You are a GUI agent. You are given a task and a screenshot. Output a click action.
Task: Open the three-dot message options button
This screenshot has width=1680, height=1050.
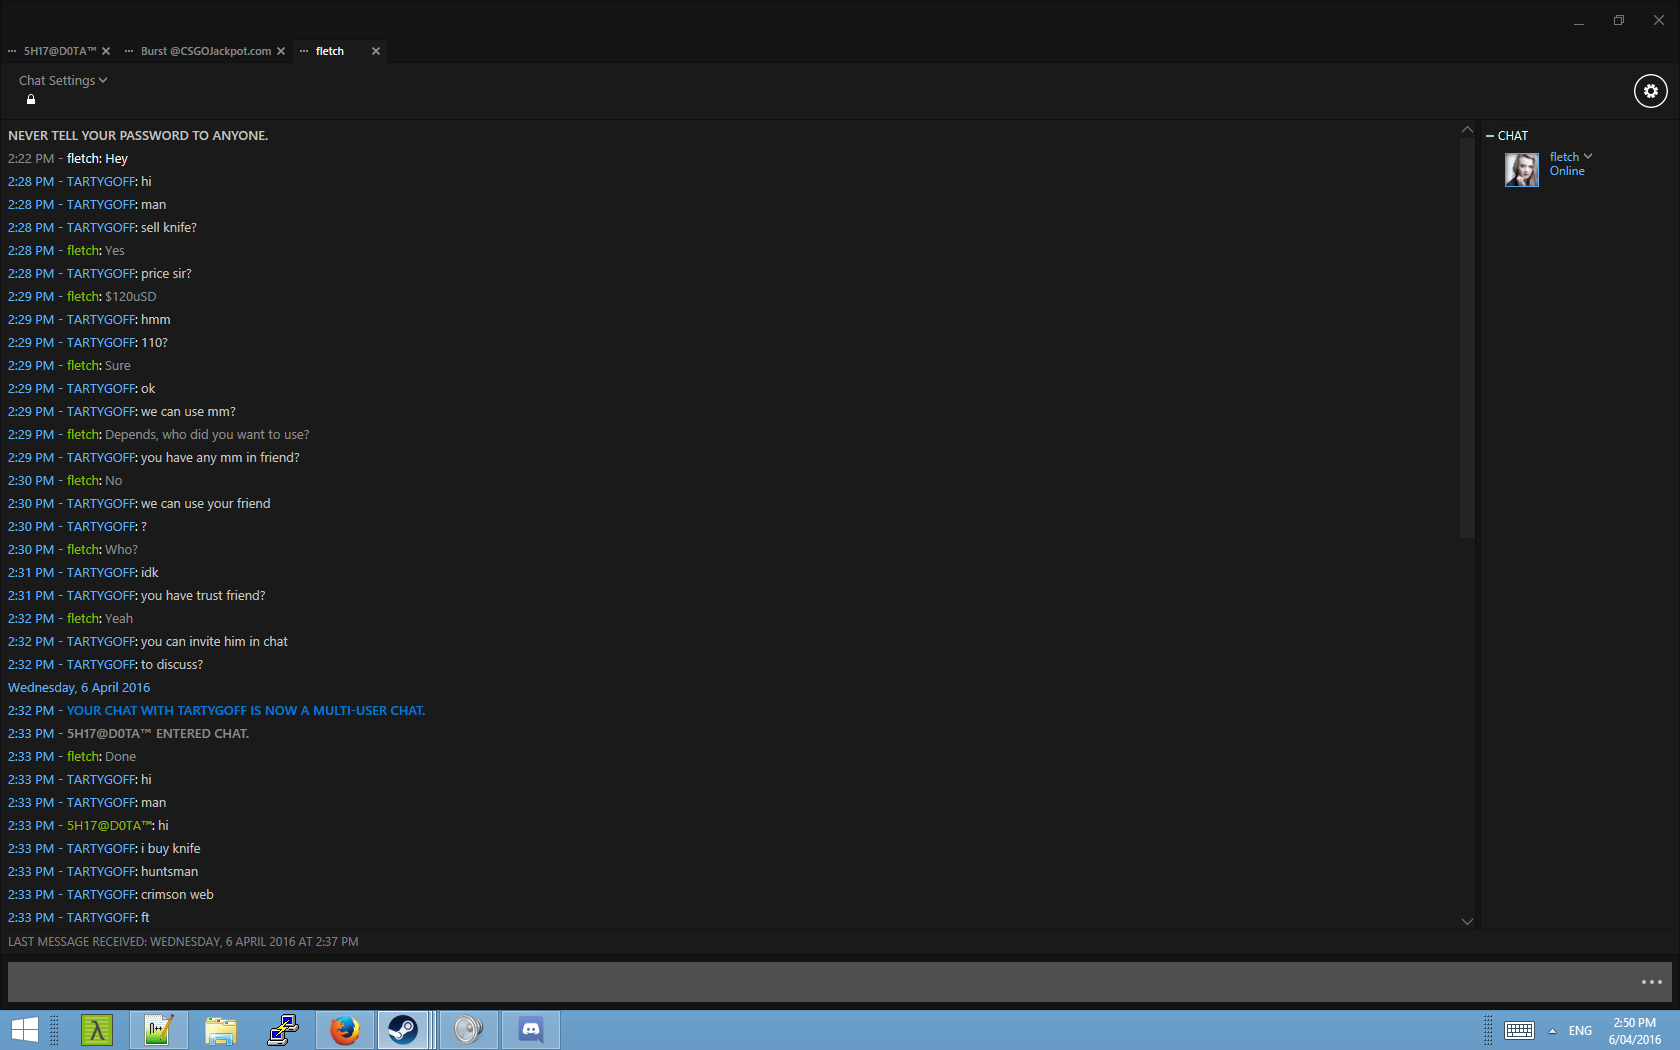click(x=1651, y=982)
